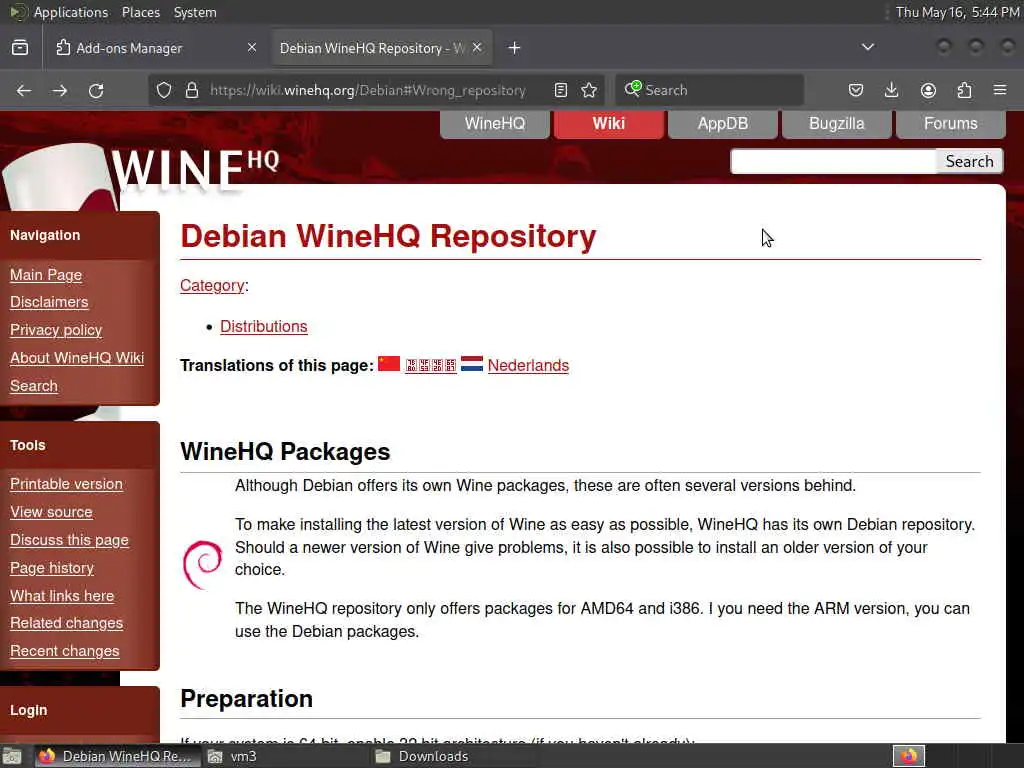Open the Privacy policy link

pos(56,330)
